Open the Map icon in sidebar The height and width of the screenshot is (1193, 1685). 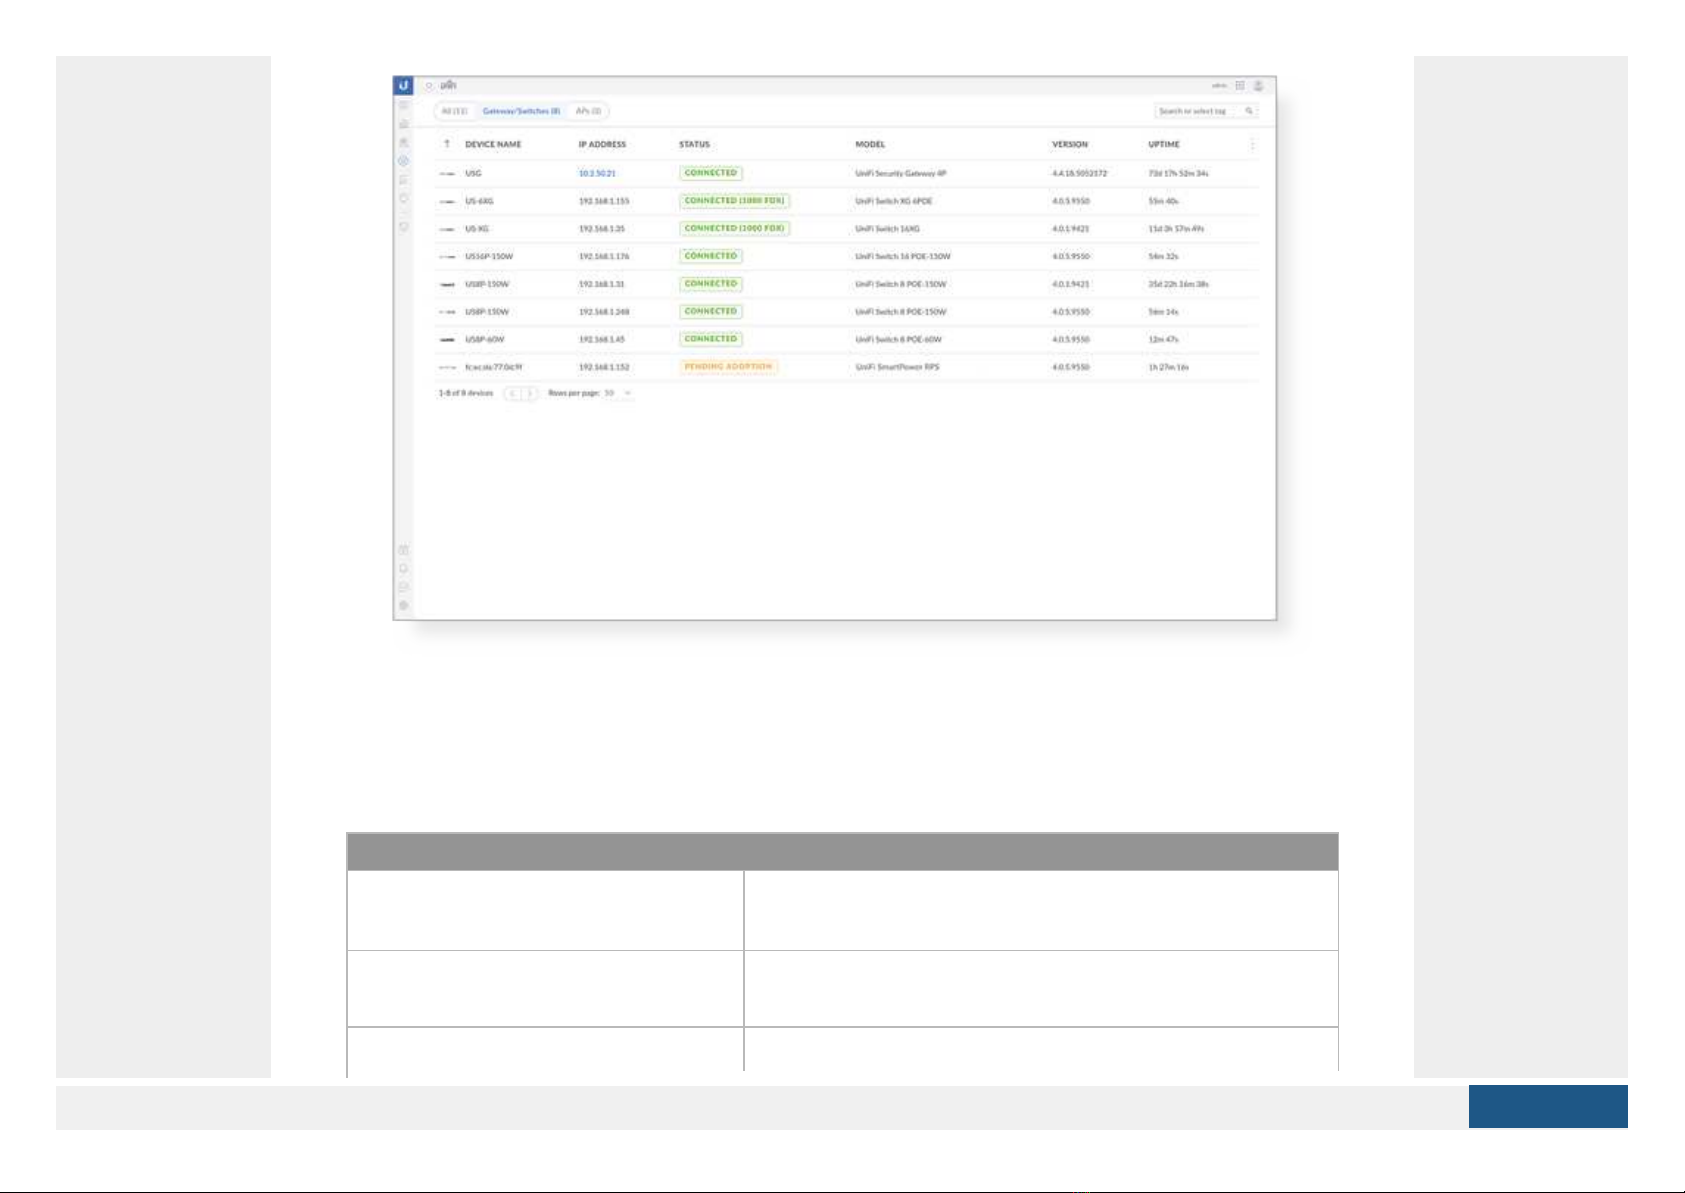pos(404,142)
